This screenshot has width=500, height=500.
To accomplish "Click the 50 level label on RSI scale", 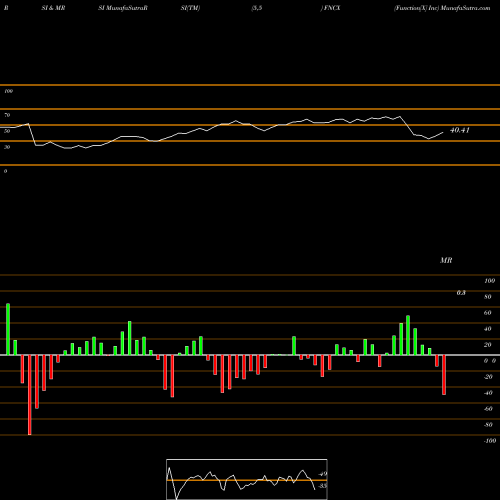I will [x=7, y=131].
